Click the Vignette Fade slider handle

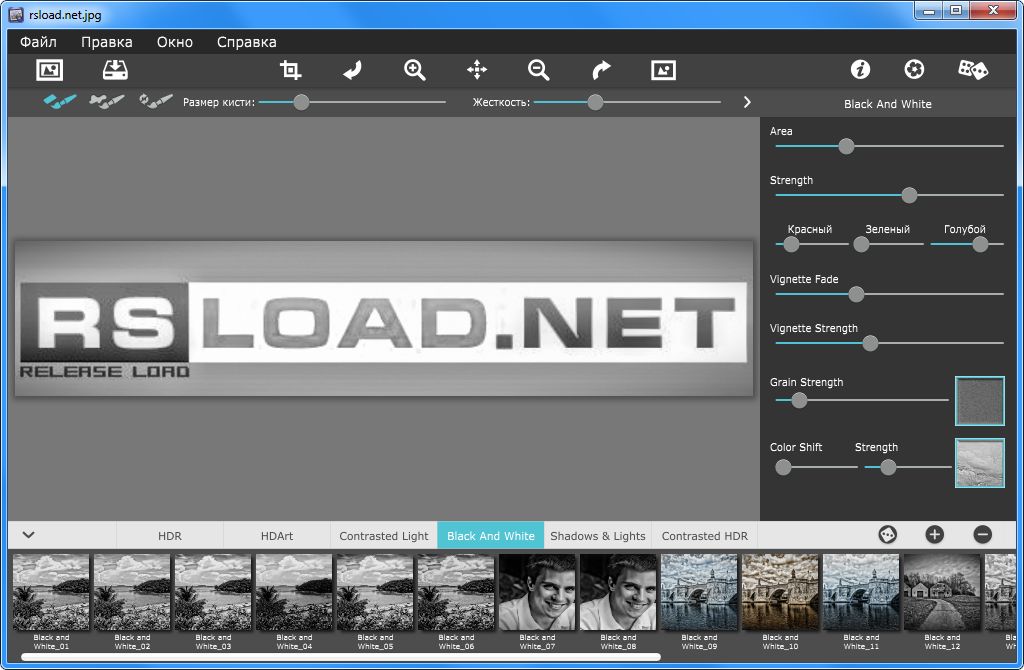856,294
